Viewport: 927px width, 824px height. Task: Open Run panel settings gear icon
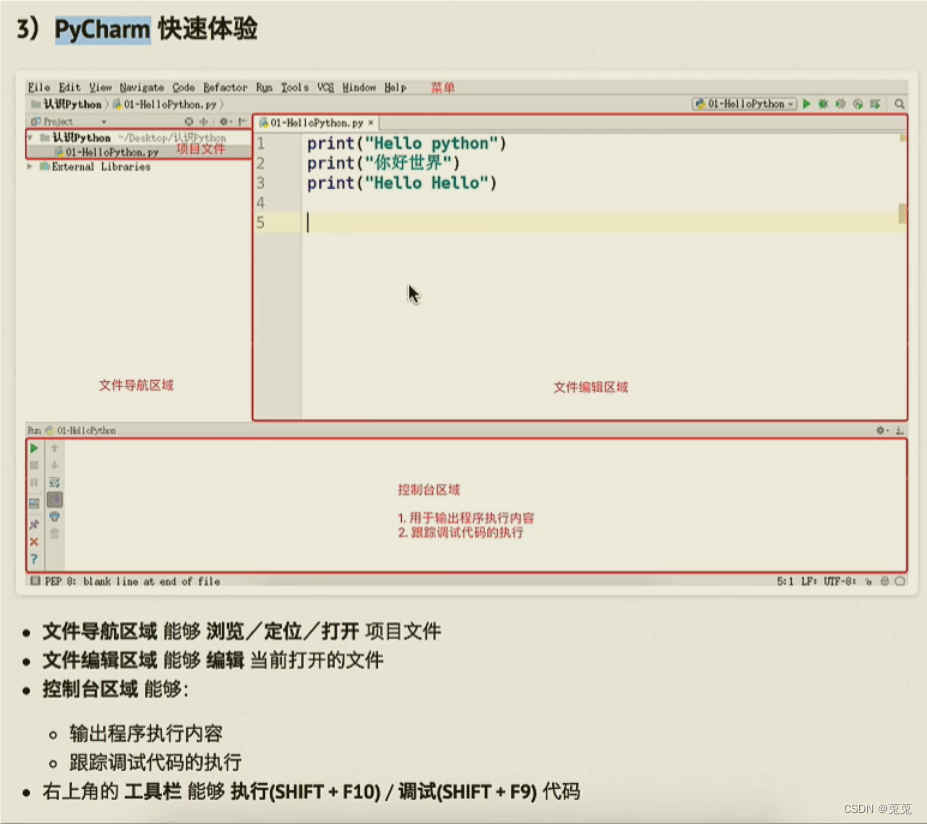coord(881,430)
